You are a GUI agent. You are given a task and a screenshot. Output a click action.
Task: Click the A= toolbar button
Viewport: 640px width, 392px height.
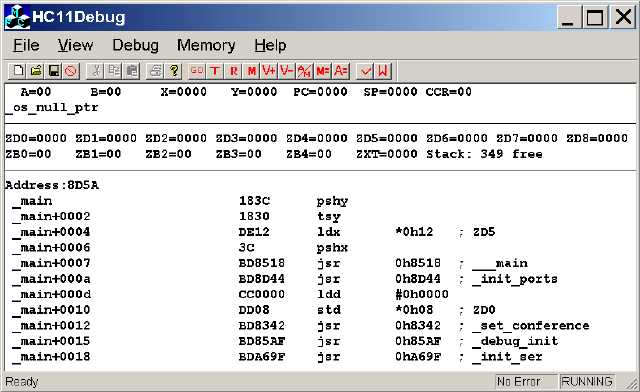click(340, 71)
